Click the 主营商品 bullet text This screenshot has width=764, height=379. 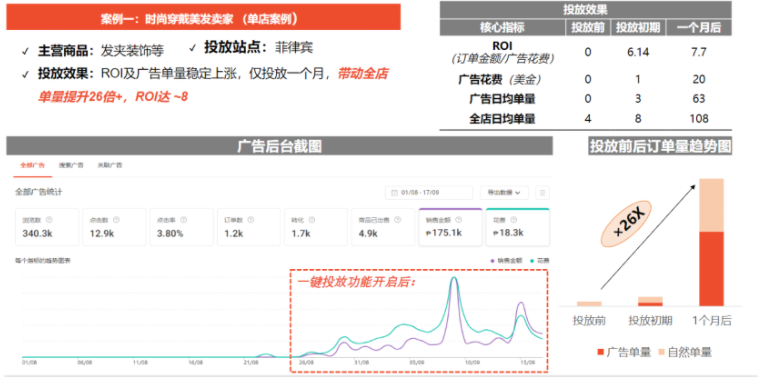click(x=100, y=51)
